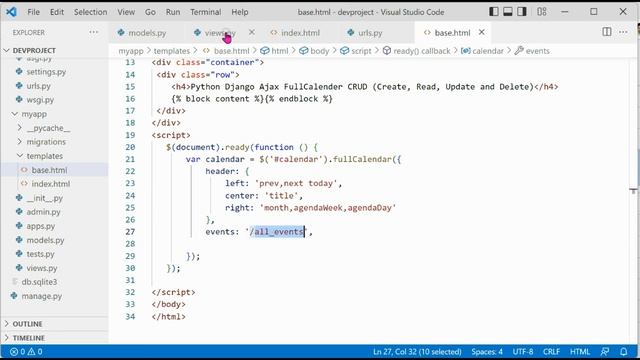Expand the migrations folder

(46, 142)
